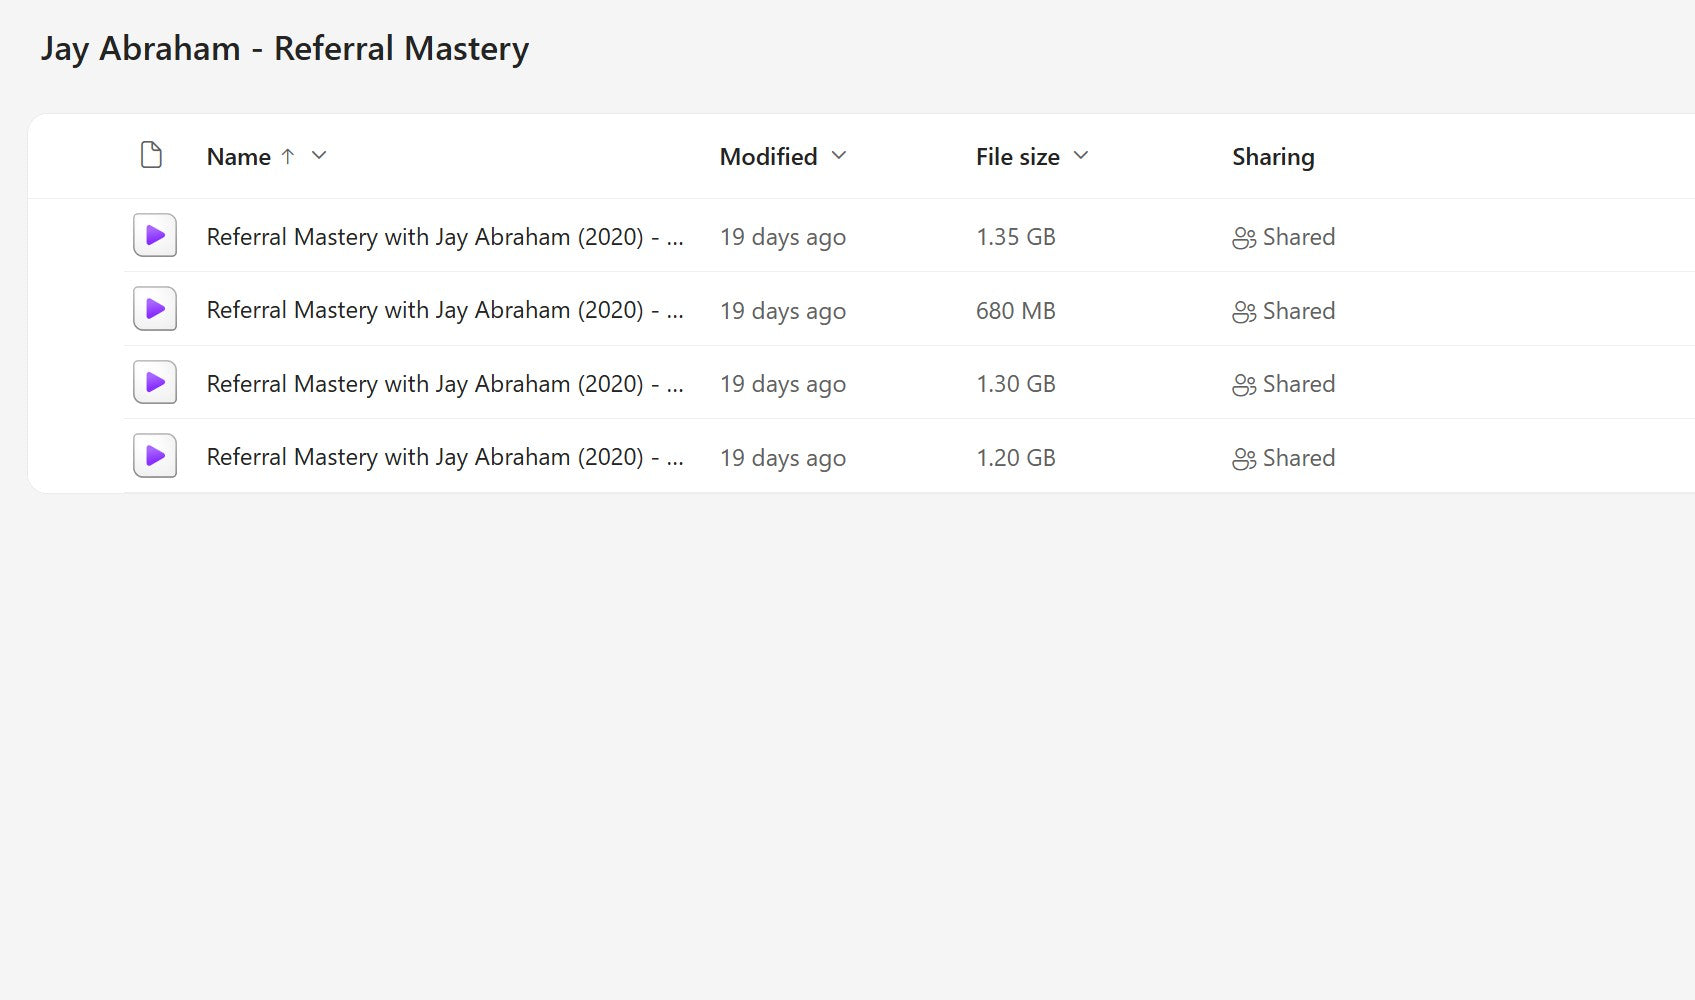
Task: Click the 19 days ago timestamp on the last row
Action: [782, 457]
